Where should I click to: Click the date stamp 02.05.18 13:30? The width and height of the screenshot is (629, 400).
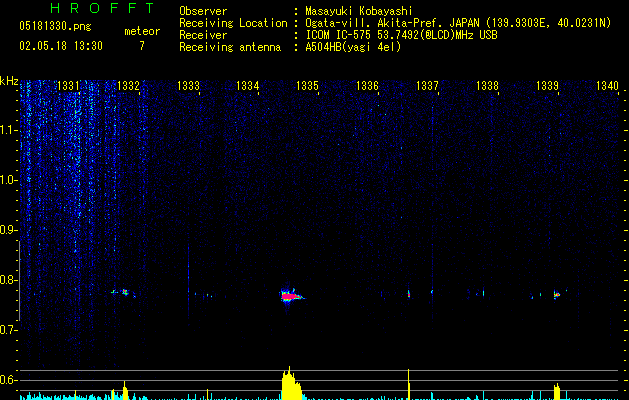coord(61,45)
